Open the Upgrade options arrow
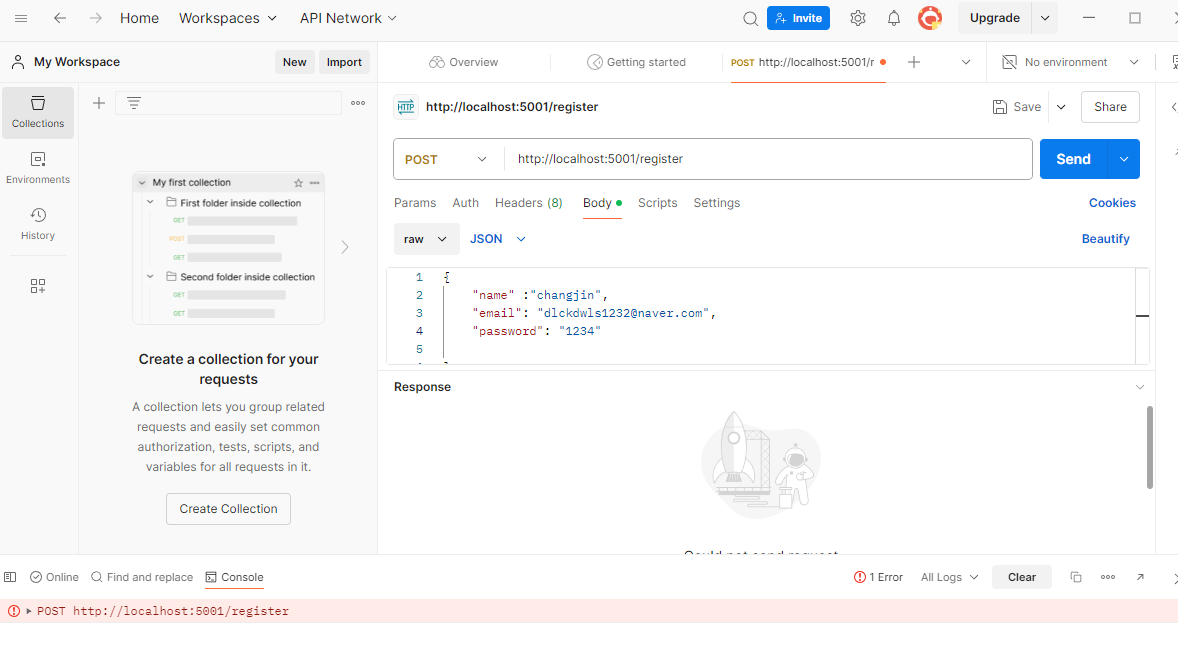1178x656 pixels. pyautogui.click(x=1045, y=18)
